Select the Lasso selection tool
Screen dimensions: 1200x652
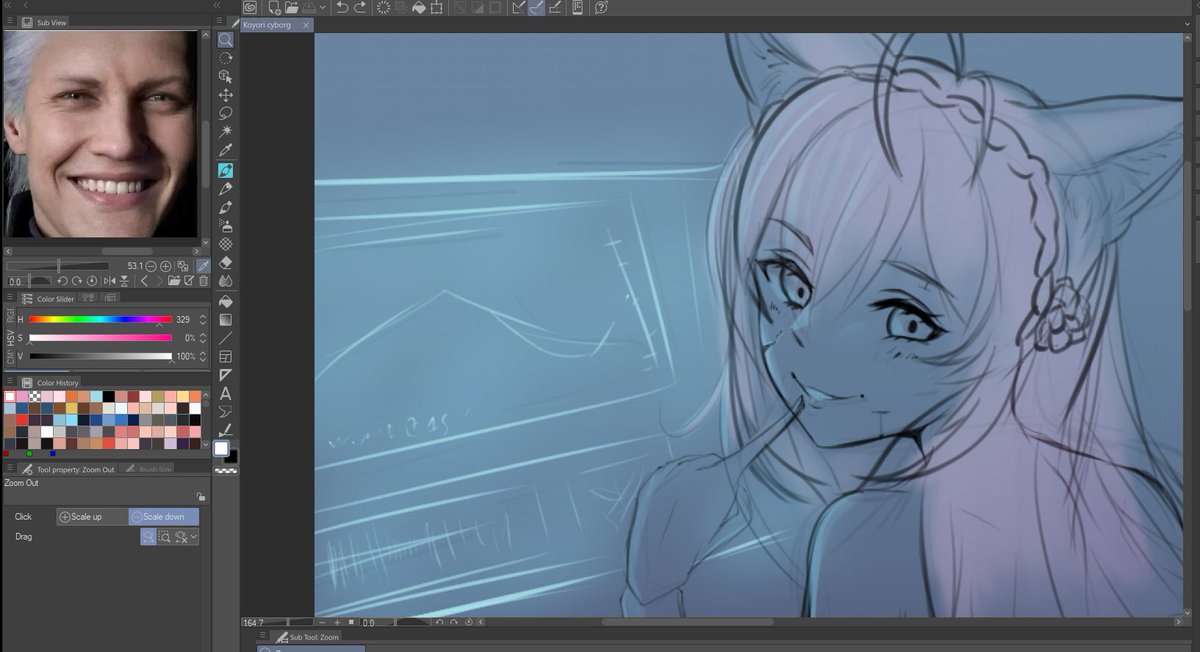[226, 113]
